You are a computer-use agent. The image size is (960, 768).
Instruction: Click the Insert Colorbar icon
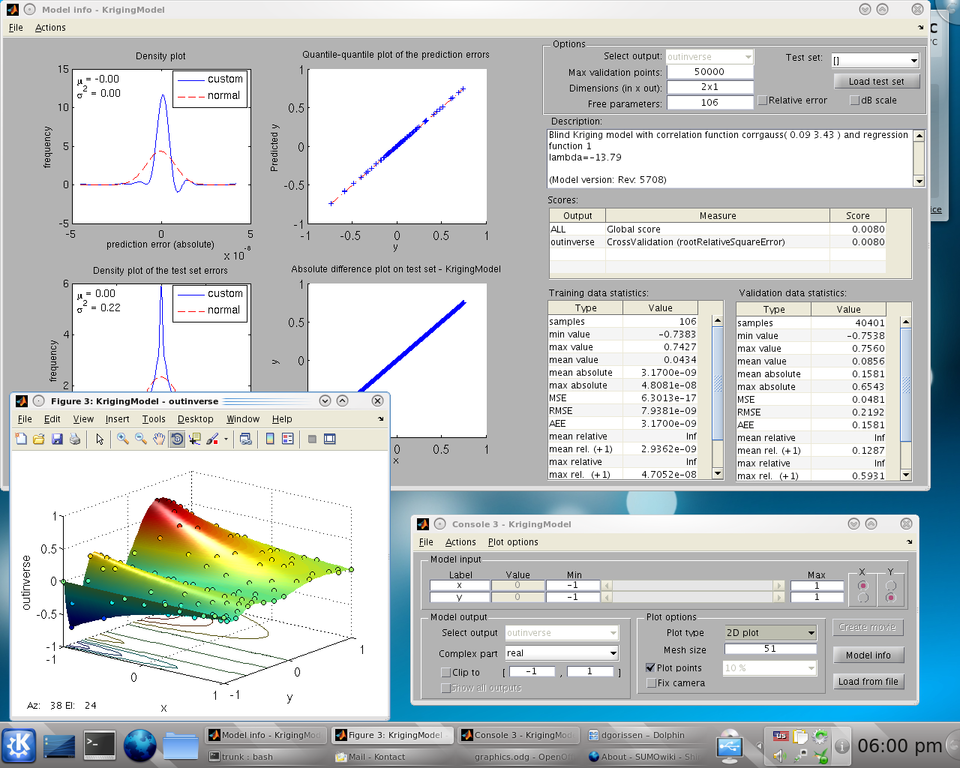coord(269,438)
